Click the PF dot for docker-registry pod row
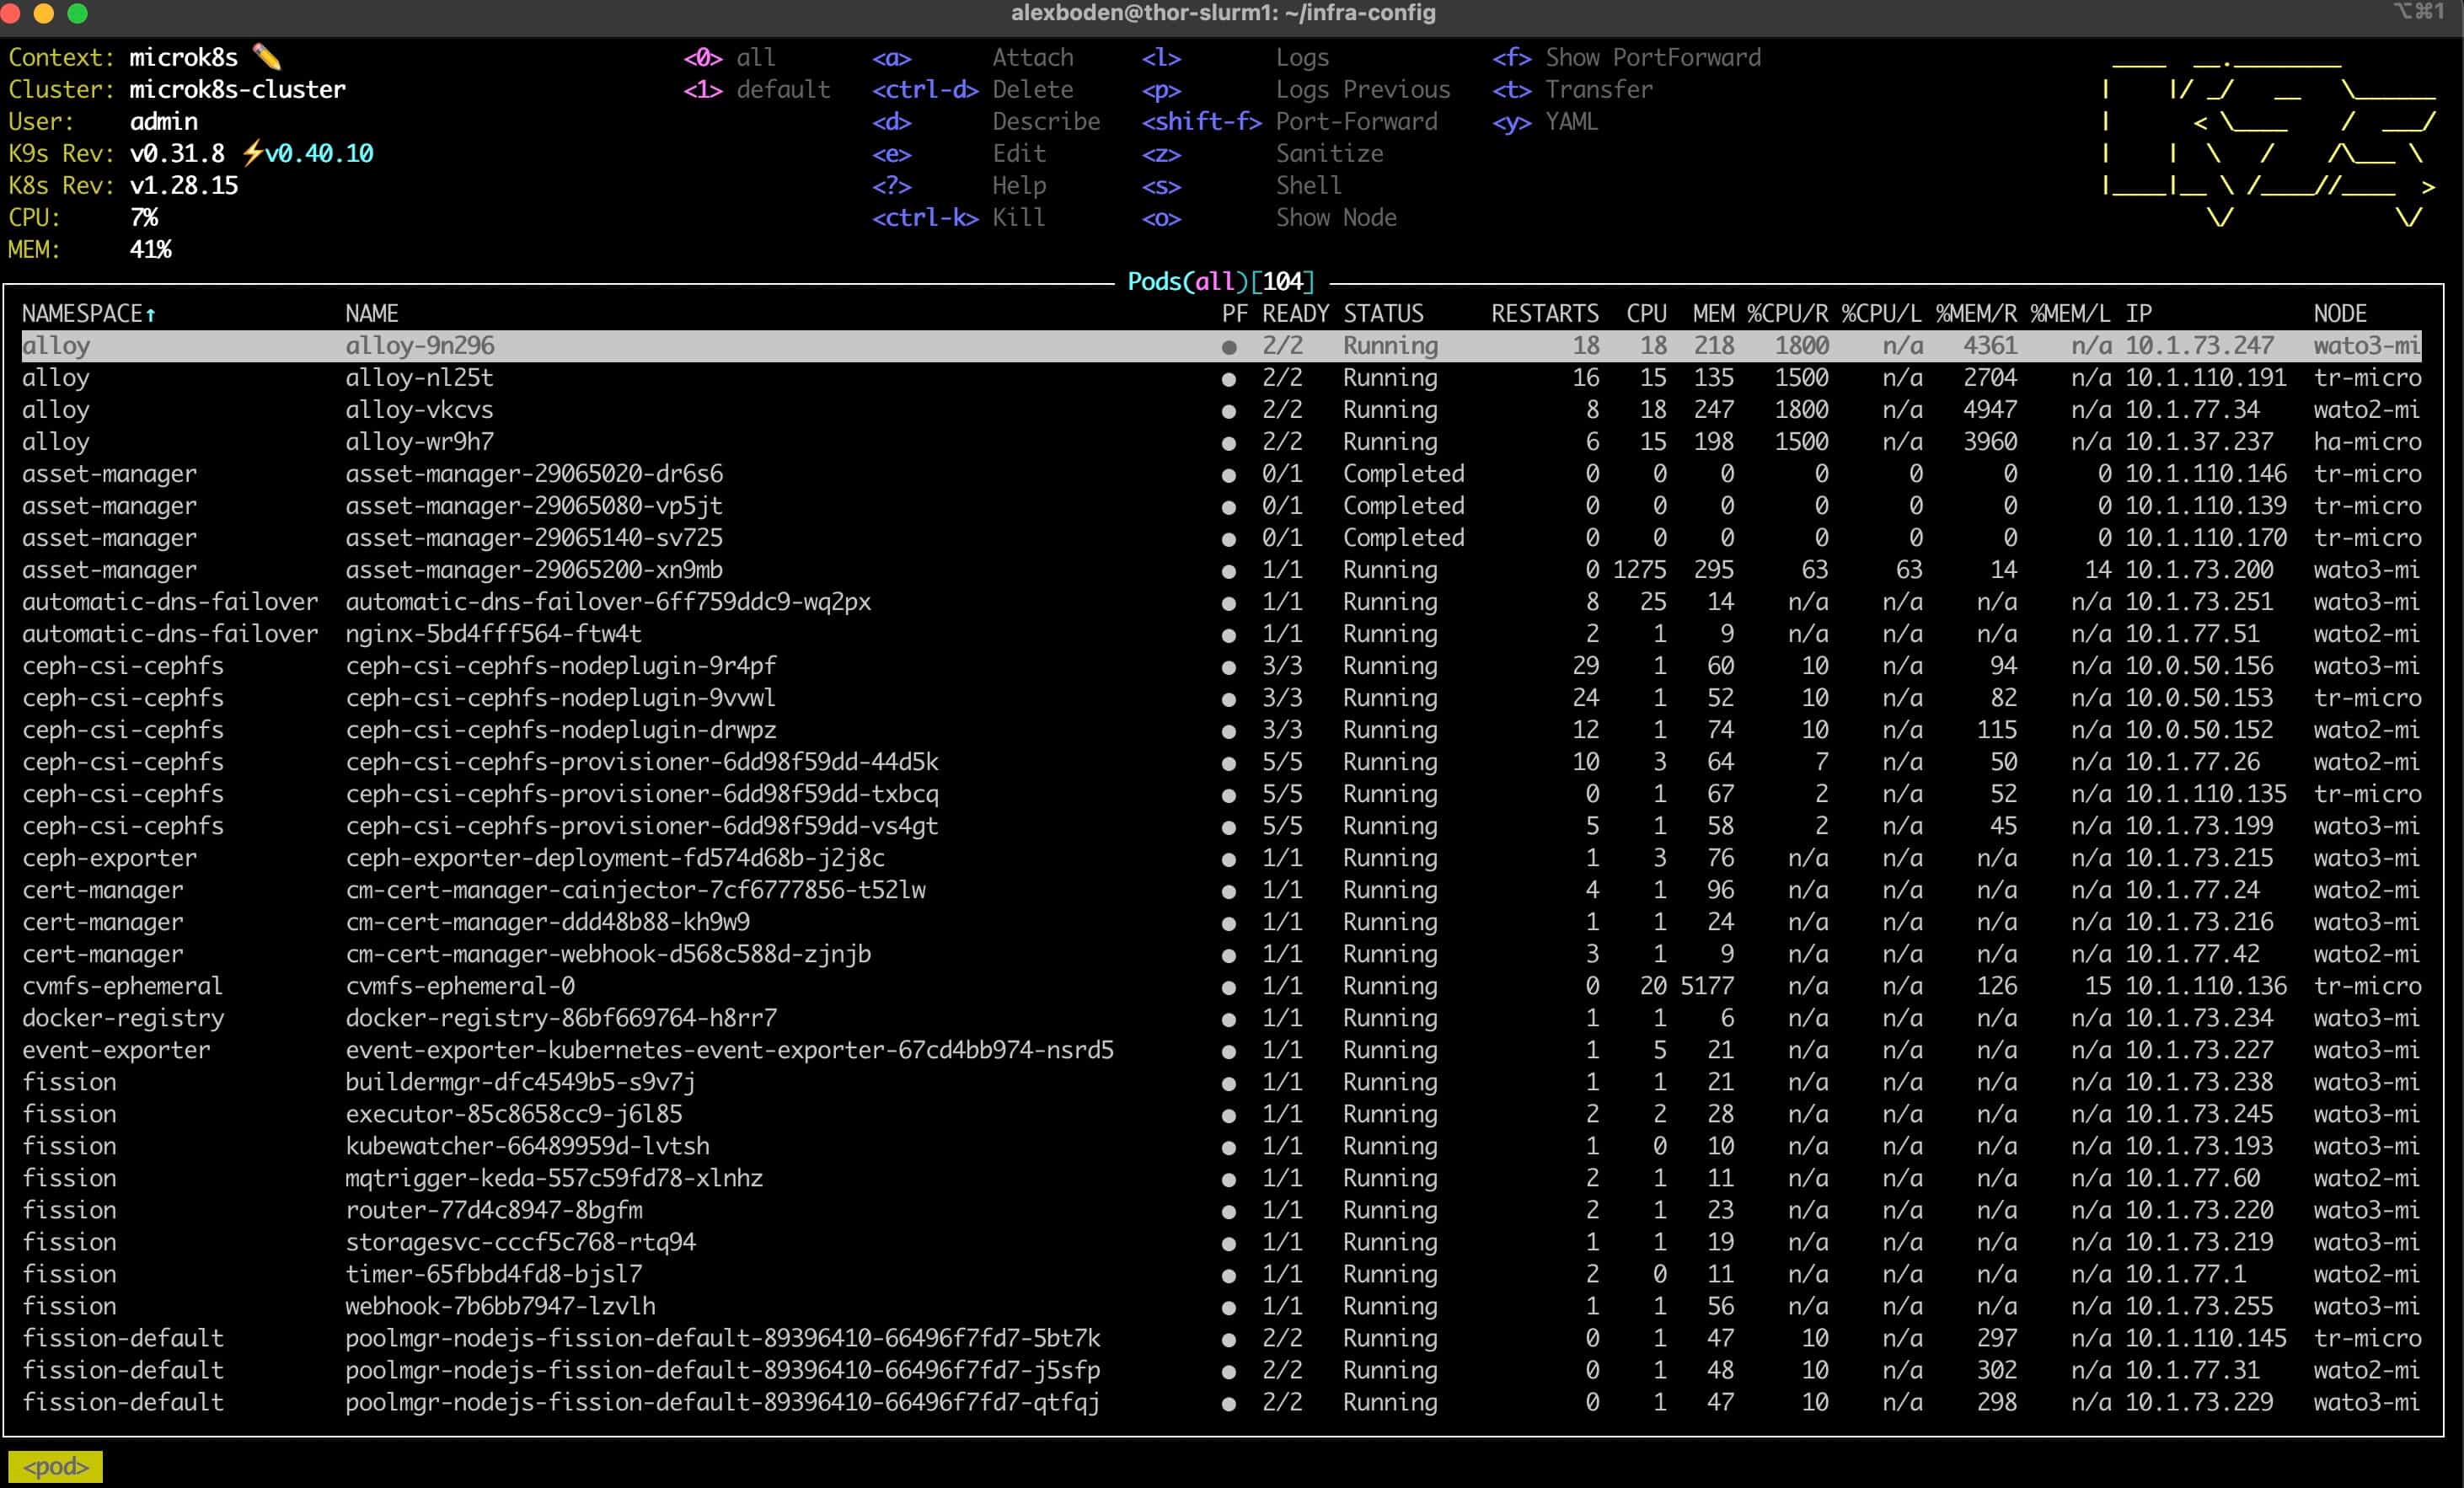The height and width of the screenshot is (1488, 2464). [x=1228, y=1019]
